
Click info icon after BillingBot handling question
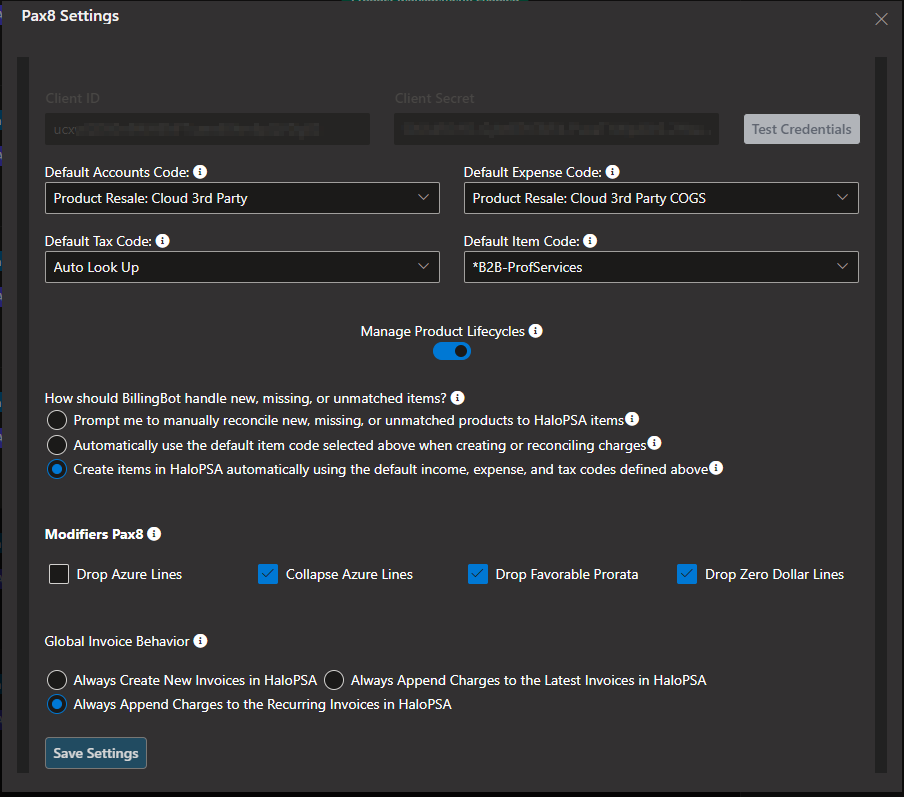(x=458, y=398)
